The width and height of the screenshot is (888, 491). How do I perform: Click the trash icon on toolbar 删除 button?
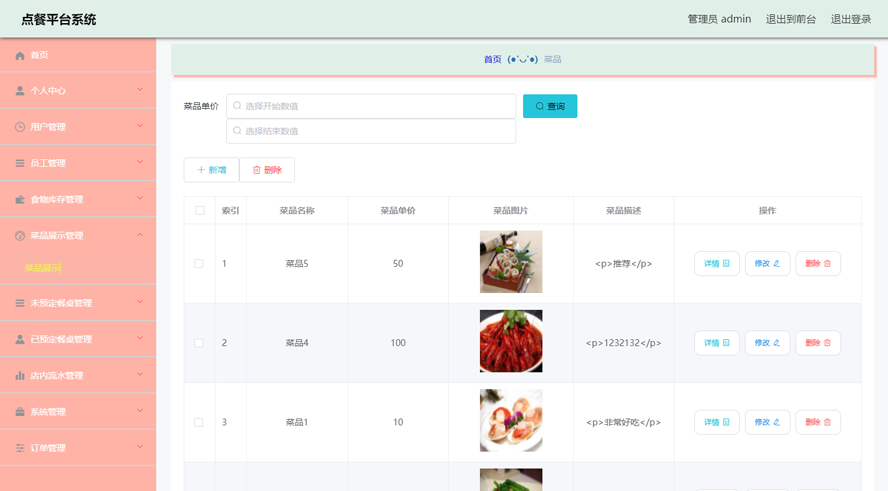coord(257,170)
